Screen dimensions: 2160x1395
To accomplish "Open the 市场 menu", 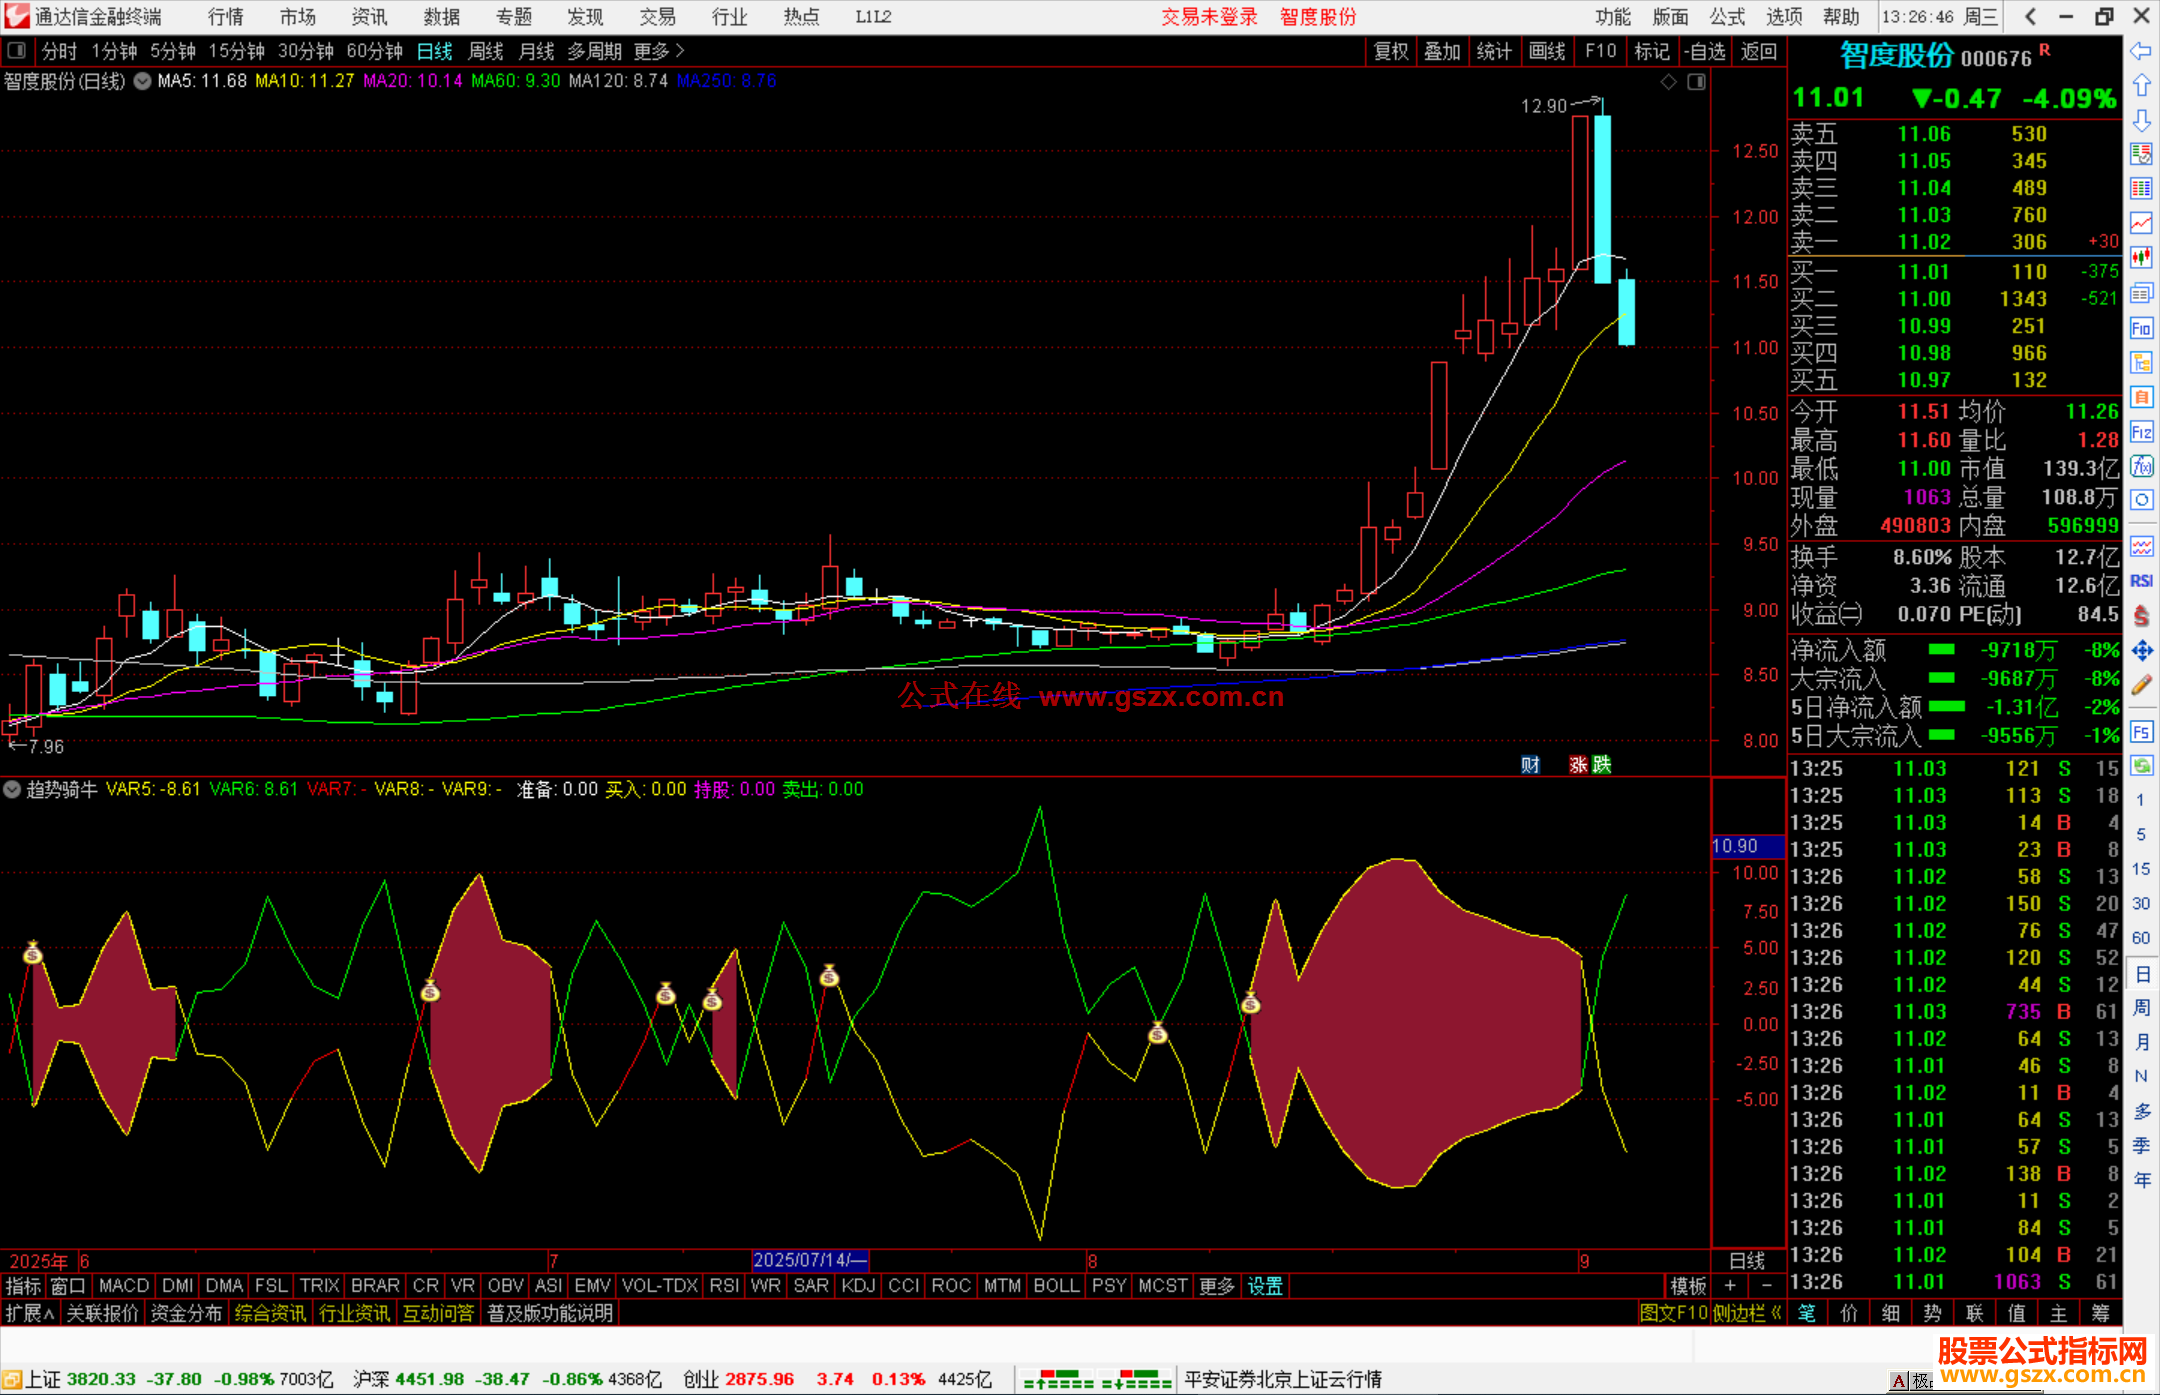I will pyautogui.click(x=298, y=17).
